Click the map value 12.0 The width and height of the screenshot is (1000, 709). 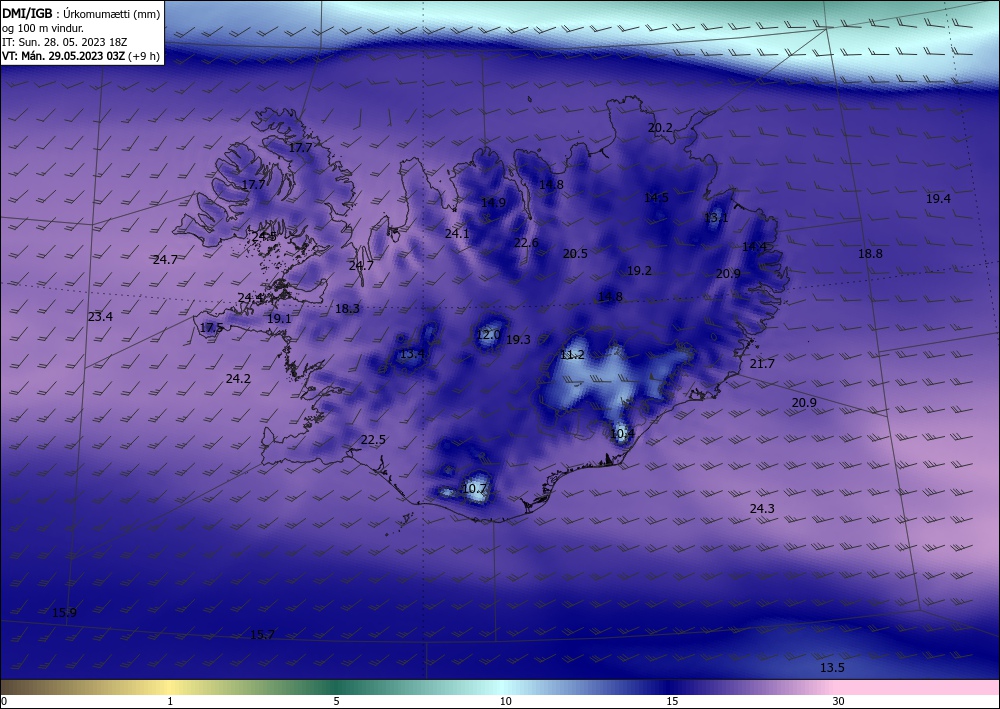(489, 334)
